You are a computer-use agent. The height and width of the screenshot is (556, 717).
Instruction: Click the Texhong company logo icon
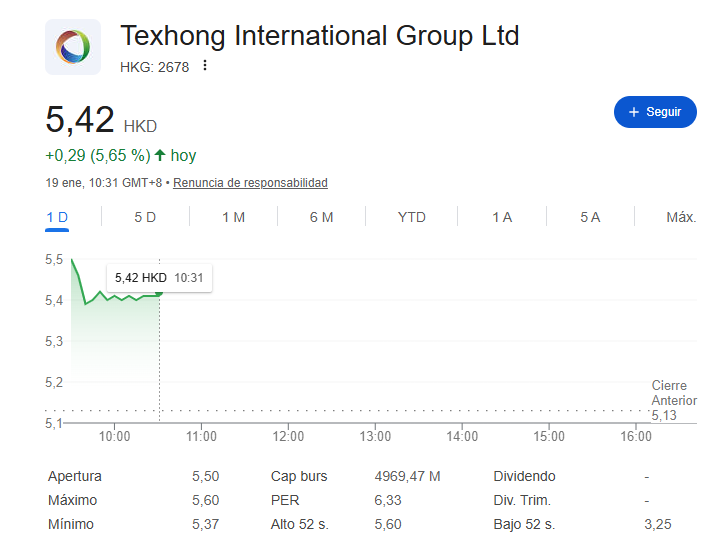73,47
